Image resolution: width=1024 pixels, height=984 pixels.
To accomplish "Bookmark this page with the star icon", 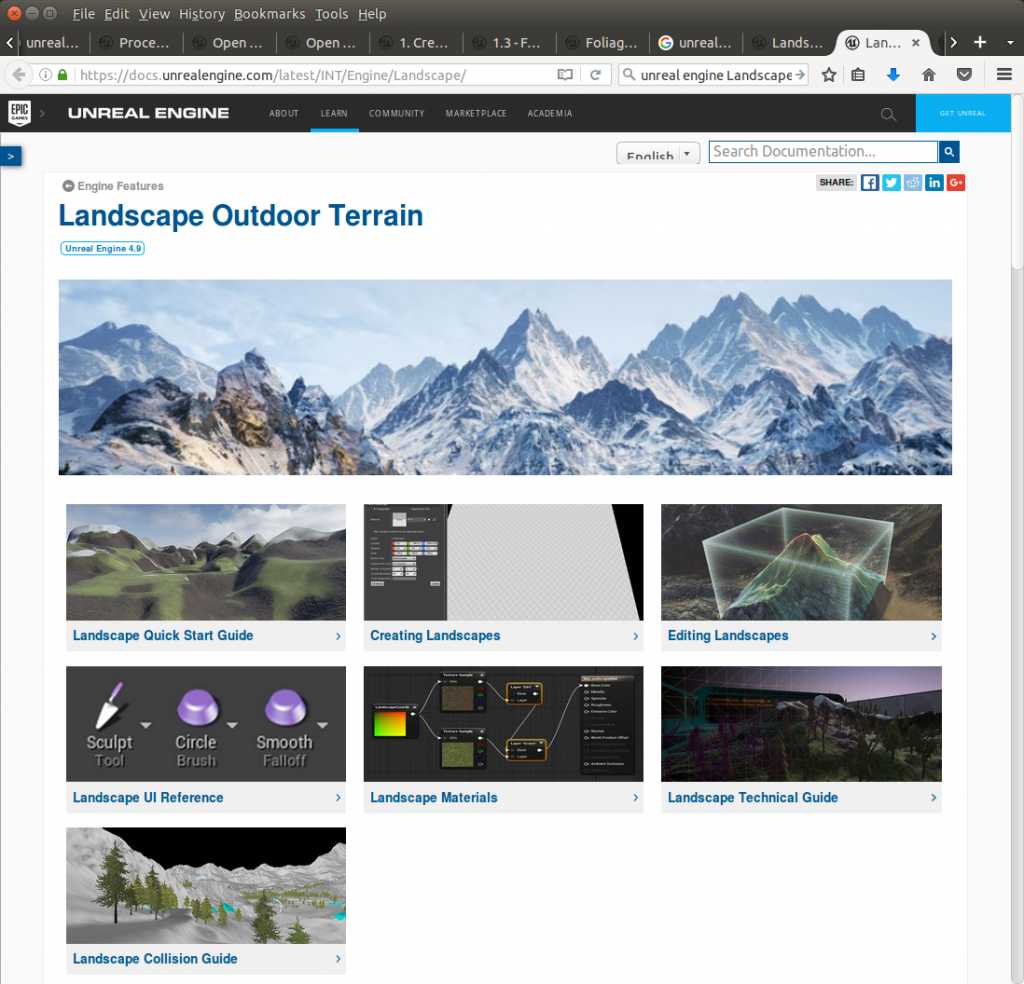I will point(829,75).
